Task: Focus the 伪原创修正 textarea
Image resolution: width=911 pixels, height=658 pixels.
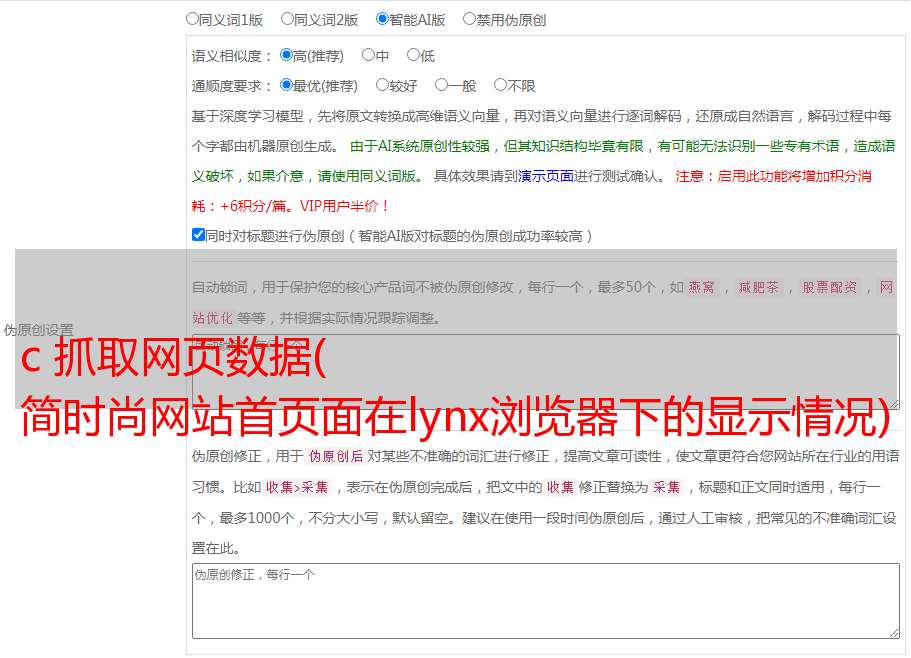Action: coord(546,601)
